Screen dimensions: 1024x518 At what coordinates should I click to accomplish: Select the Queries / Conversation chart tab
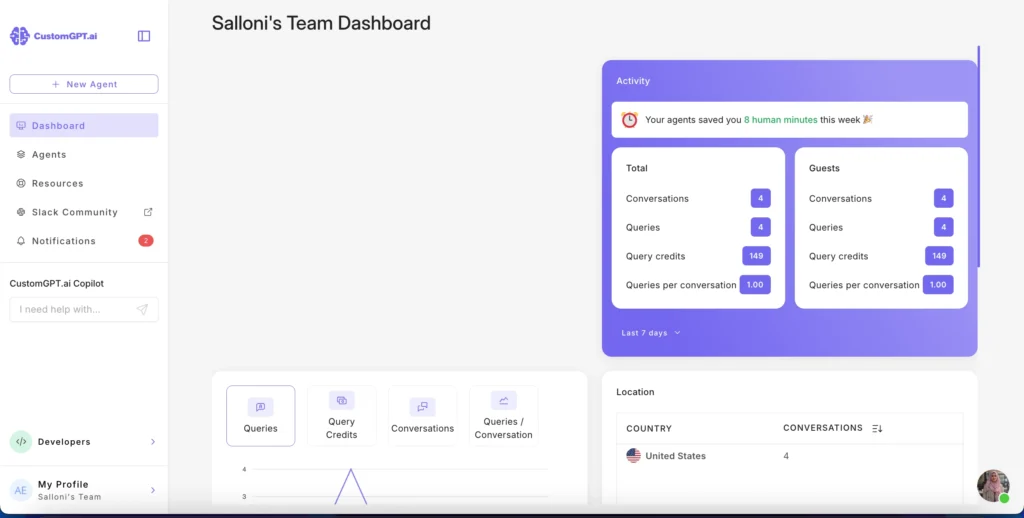point(504,416)
